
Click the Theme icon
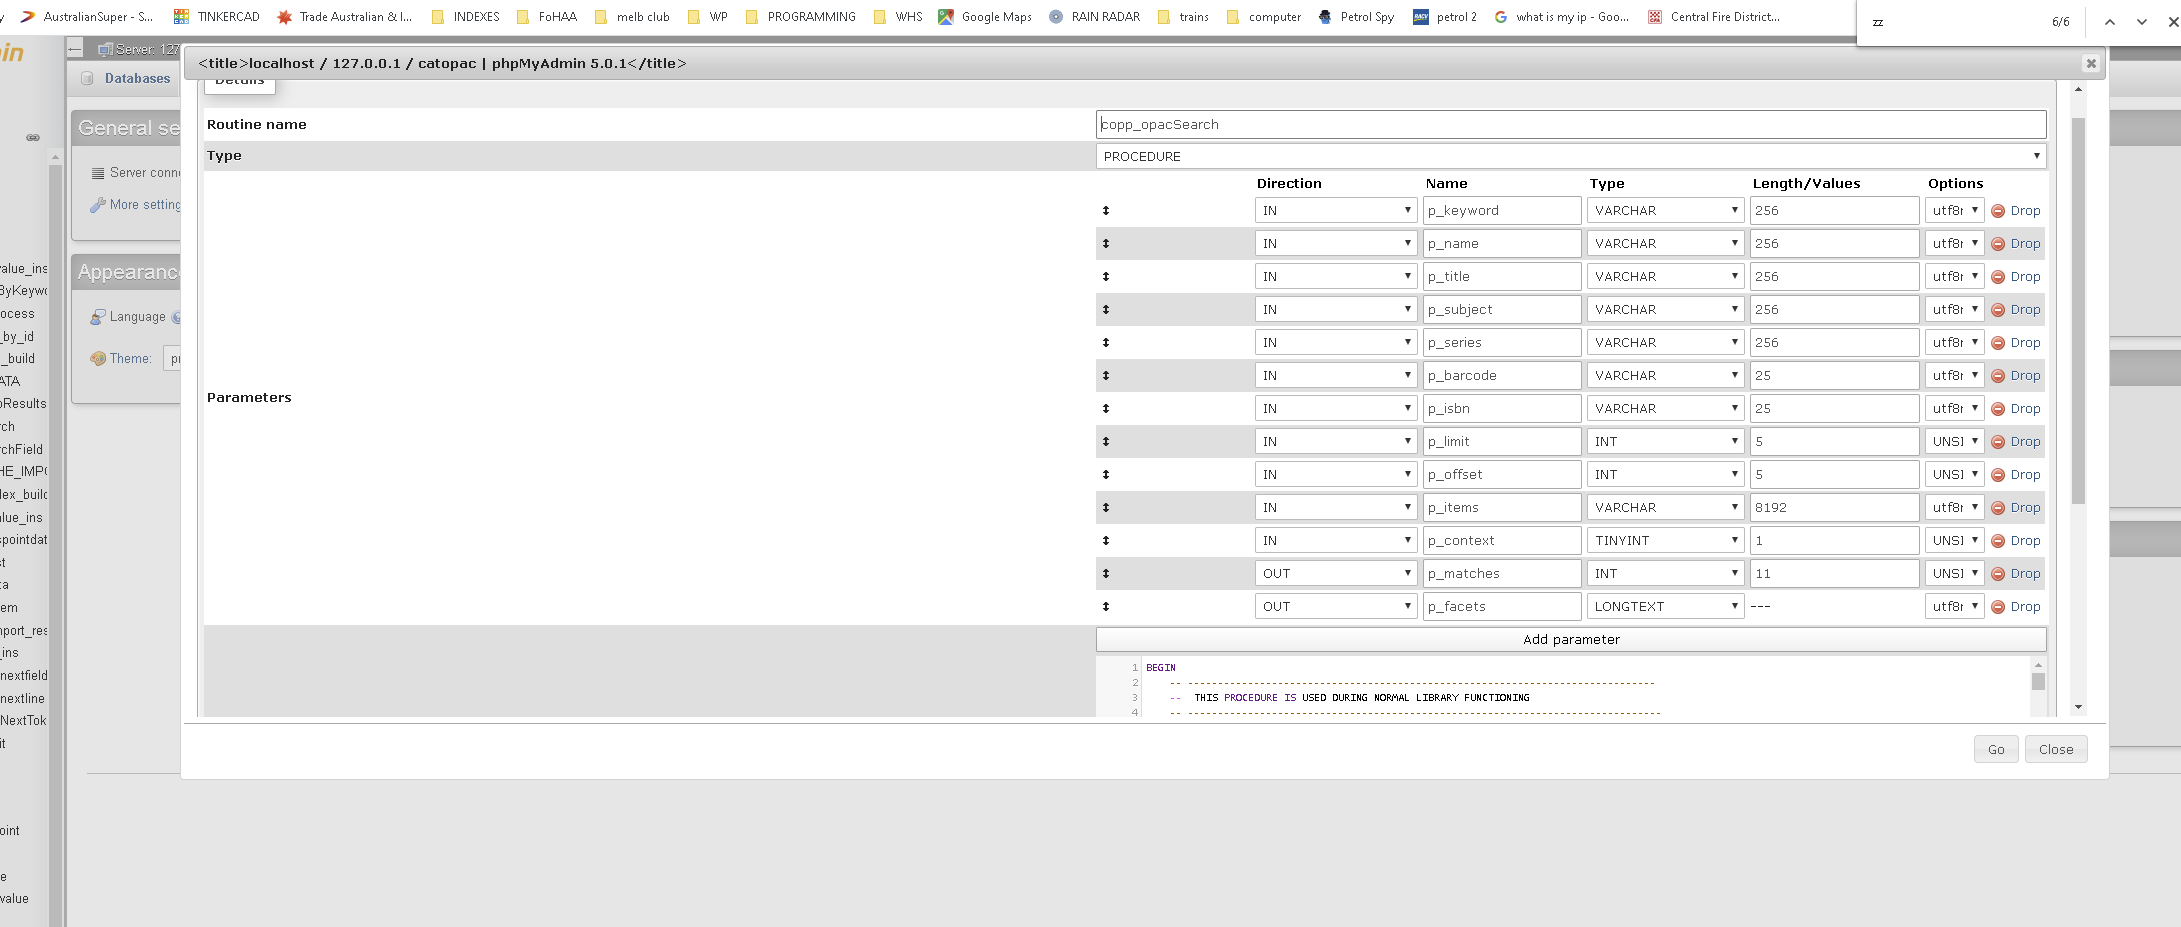(99, 358)
